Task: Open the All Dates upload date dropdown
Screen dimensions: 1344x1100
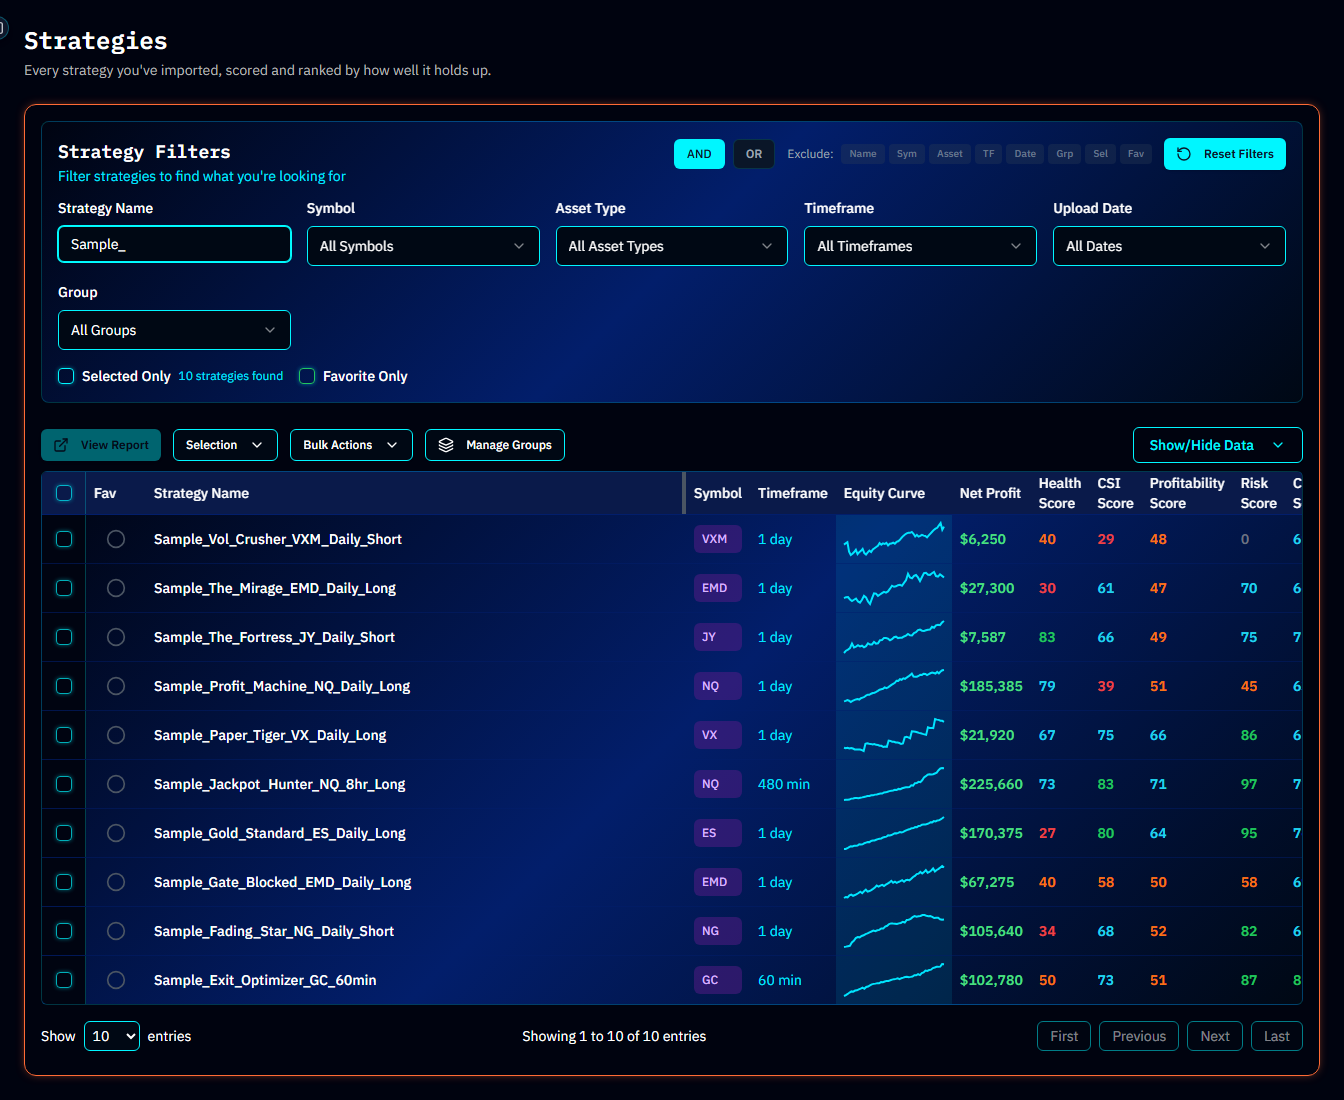Action: tap(1169, 246)
